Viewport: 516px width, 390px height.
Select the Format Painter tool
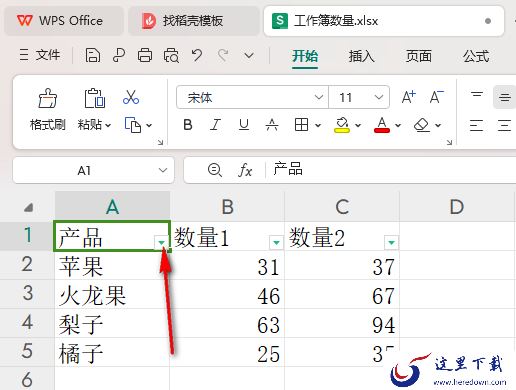pyautogui.click(x=48, y=110)
